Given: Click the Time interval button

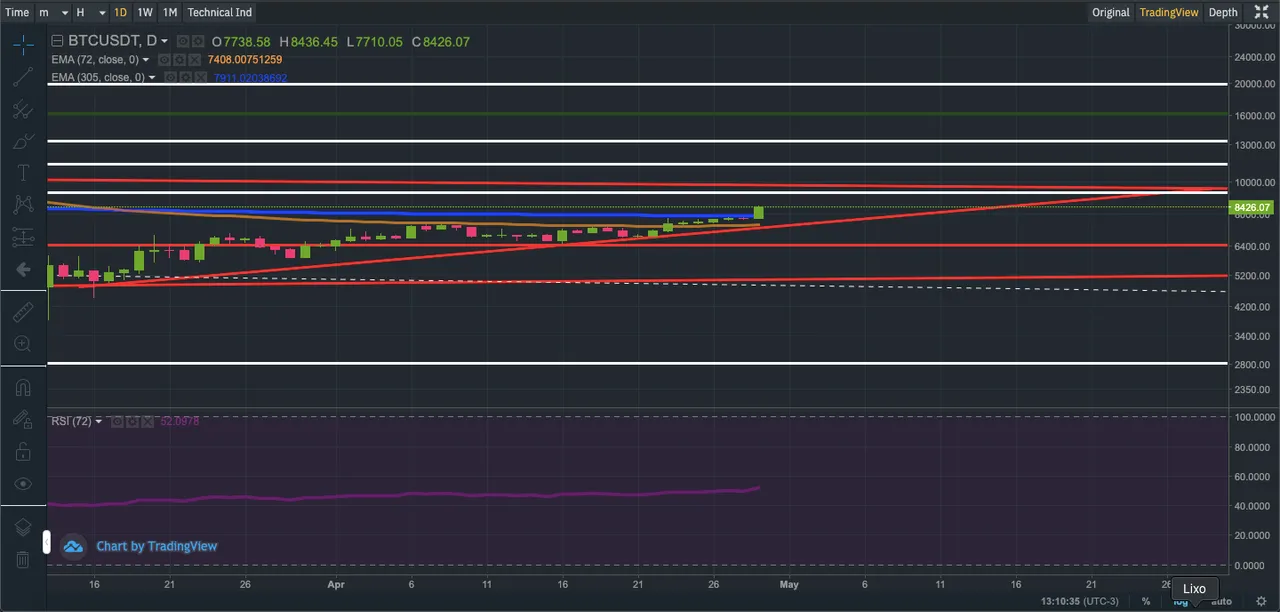Looking at the screenshot, I should pyautogui.click(x=17, y=12).
